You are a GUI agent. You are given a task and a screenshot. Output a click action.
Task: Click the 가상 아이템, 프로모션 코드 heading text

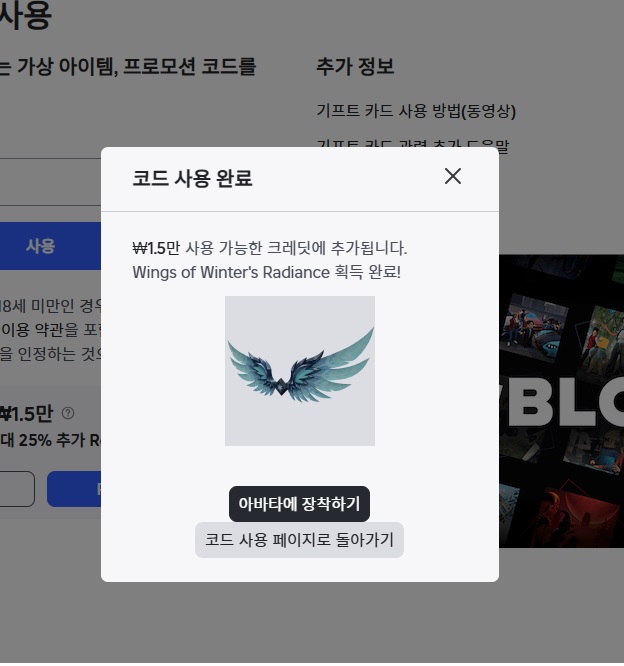[x=140, y=67]
